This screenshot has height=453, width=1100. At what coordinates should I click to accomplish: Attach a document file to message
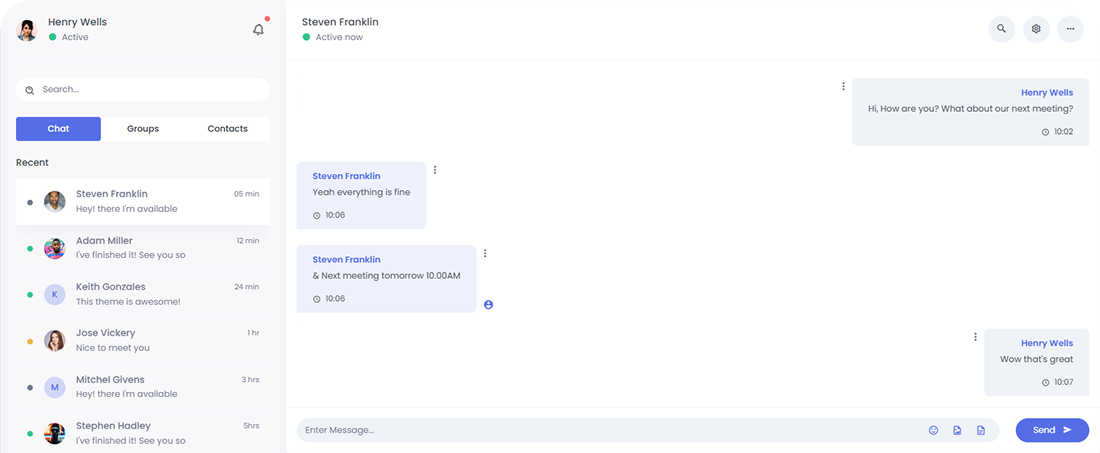(981, 430)
